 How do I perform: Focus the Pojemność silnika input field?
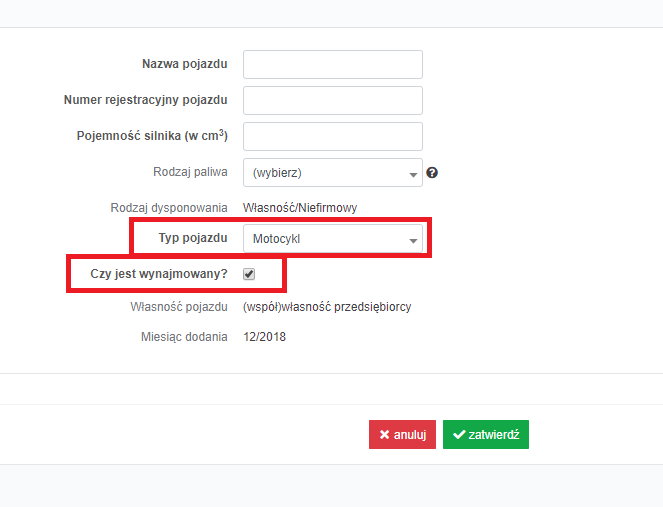(x=333, y=136)
